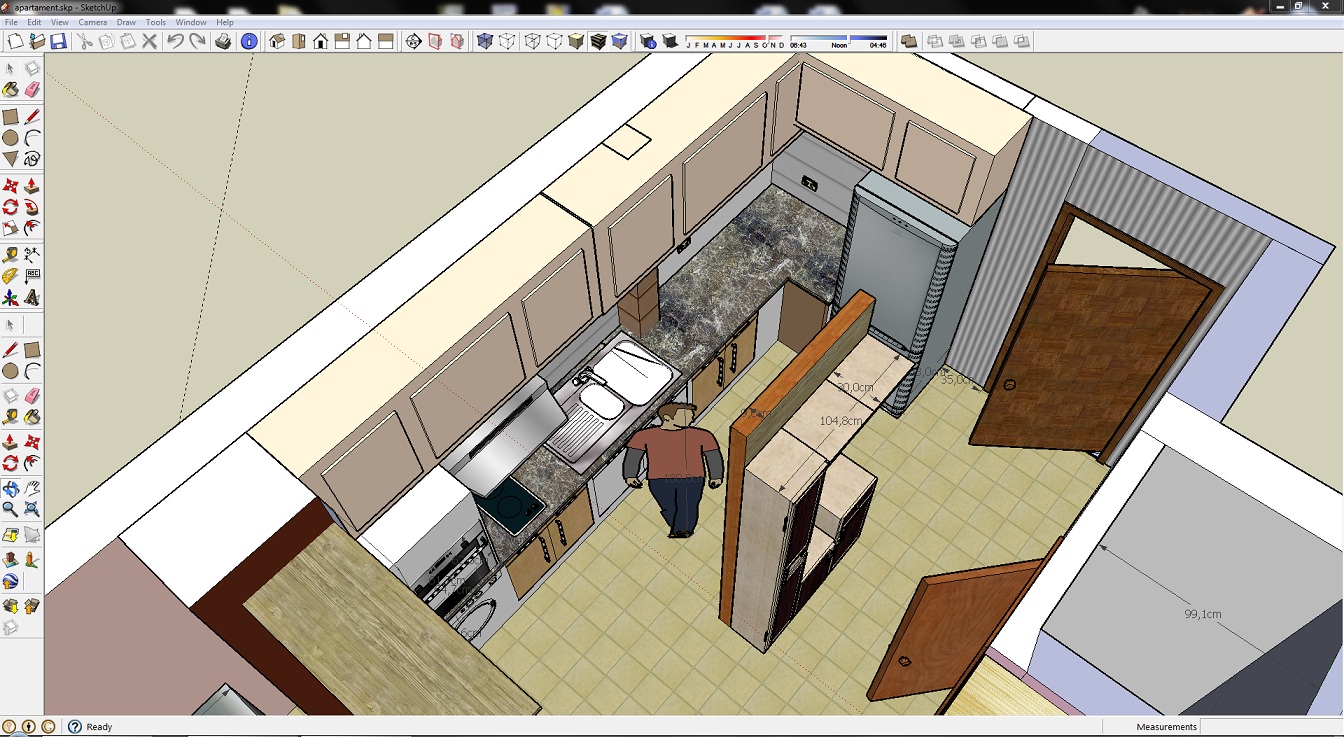Toggle shadow display on or off
Viewport: 1344px width, 737px height.
pyautogui.click(x=670, y=41)
